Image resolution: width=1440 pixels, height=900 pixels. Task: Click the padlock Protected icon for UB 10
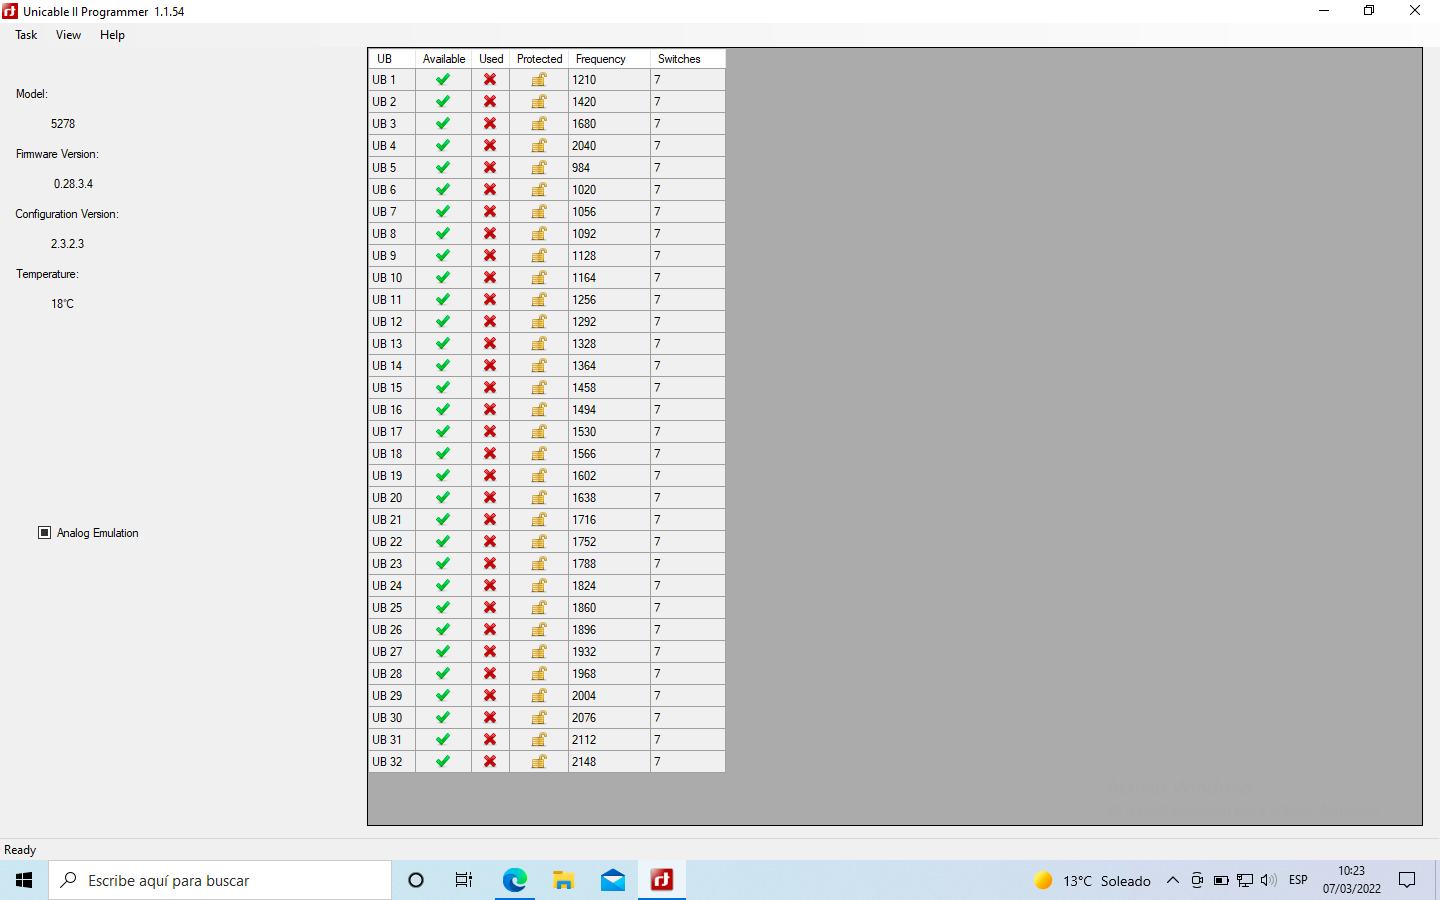pyautogui.click(x=539, y=278)
